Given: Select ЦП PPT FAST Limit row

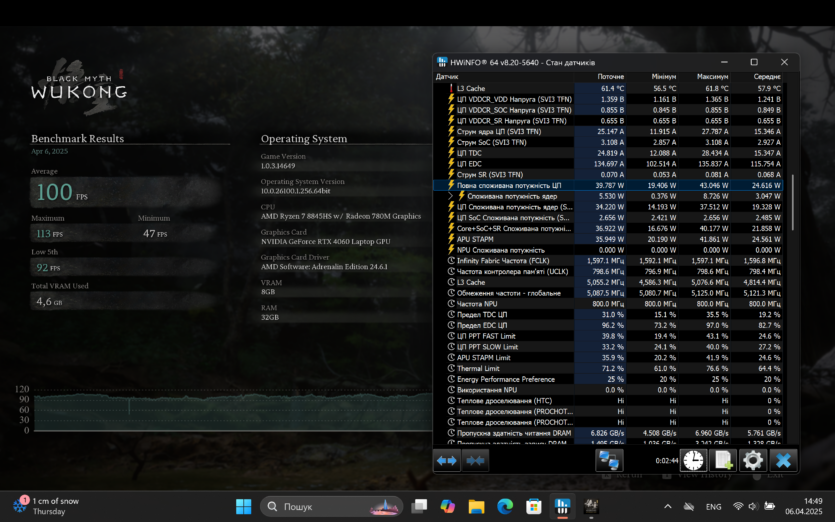Looking at the screenshot, I should [608, 336].
